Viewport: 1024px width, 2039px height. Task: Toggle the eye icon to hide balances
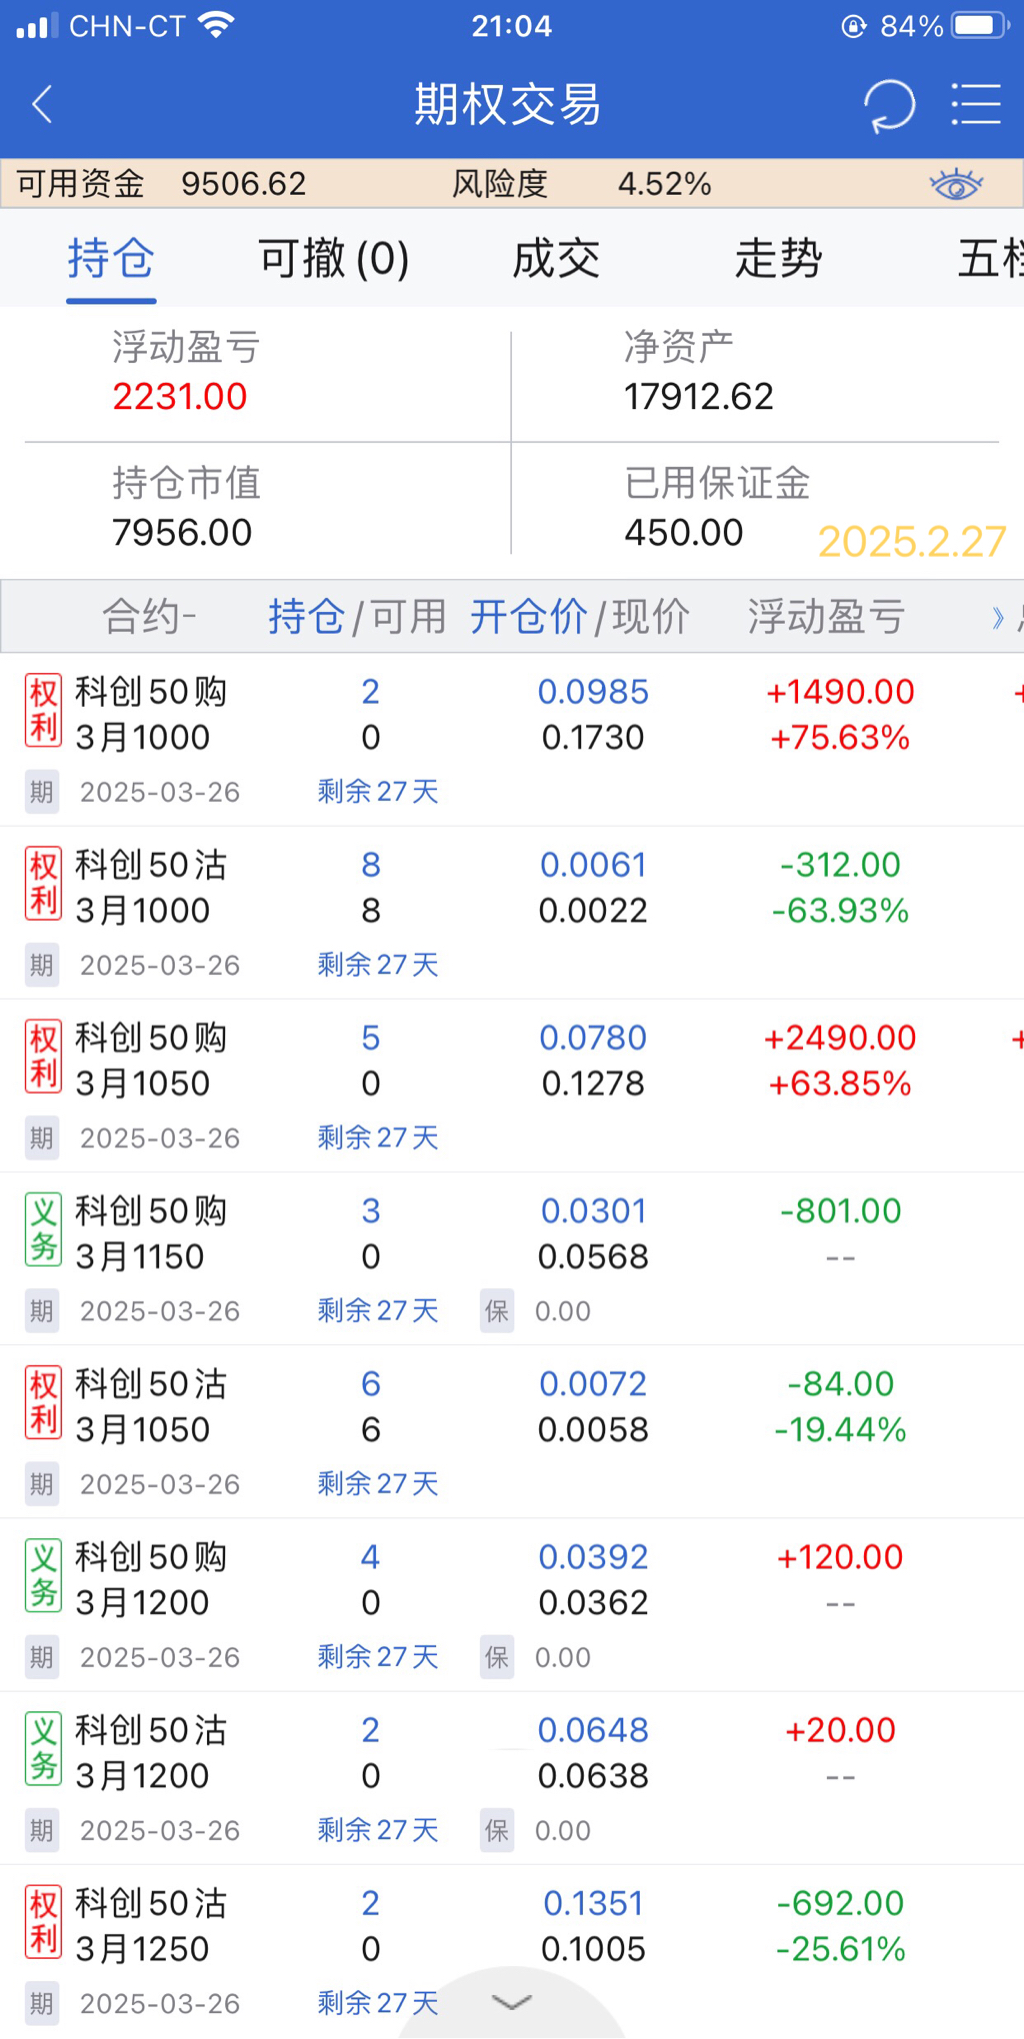(x=956, y=184)
